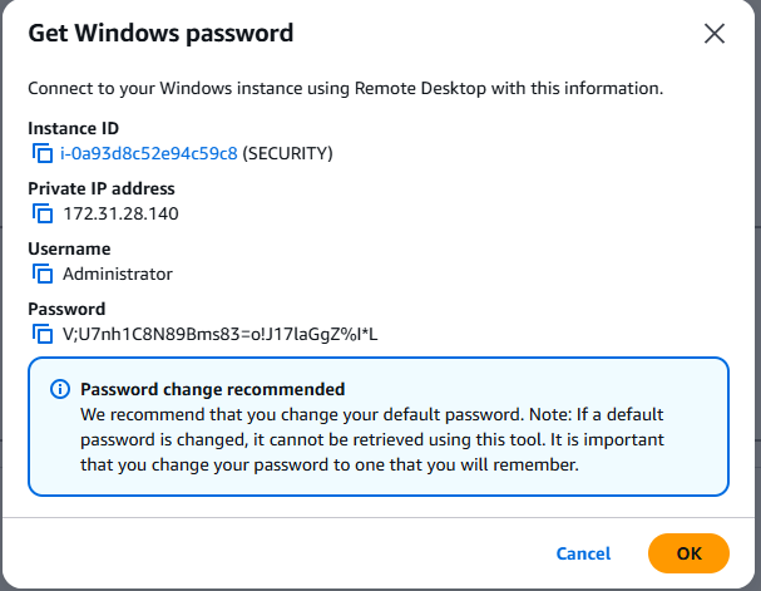Copy the Instance ID to clipboard

43,153
